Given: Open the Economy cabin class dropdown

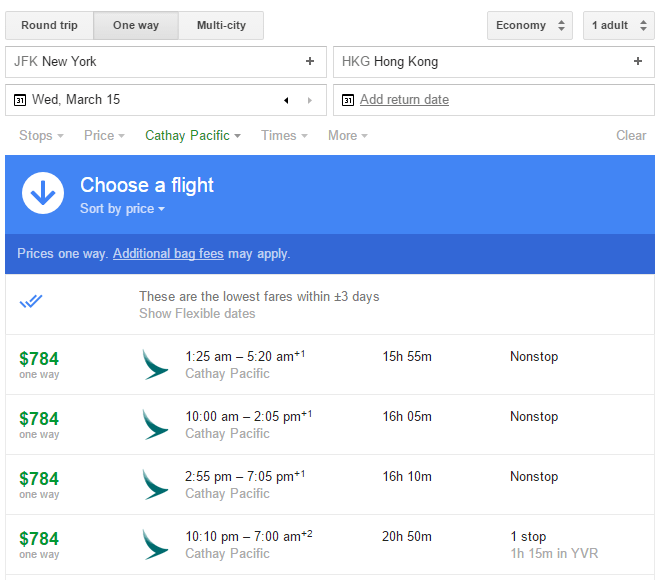Looking at the screenshot, I should pyautogui.click(x=530, y=25).
